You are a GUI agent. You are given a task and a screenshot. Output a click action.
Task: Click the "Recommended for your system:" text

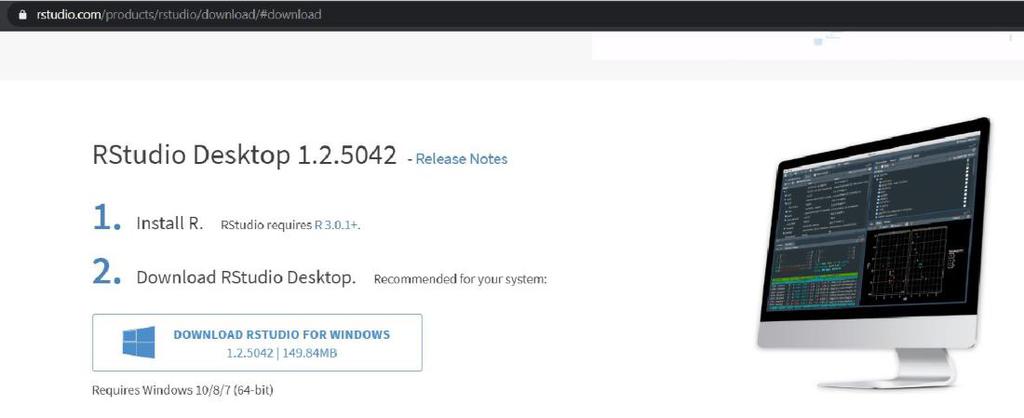460,280
